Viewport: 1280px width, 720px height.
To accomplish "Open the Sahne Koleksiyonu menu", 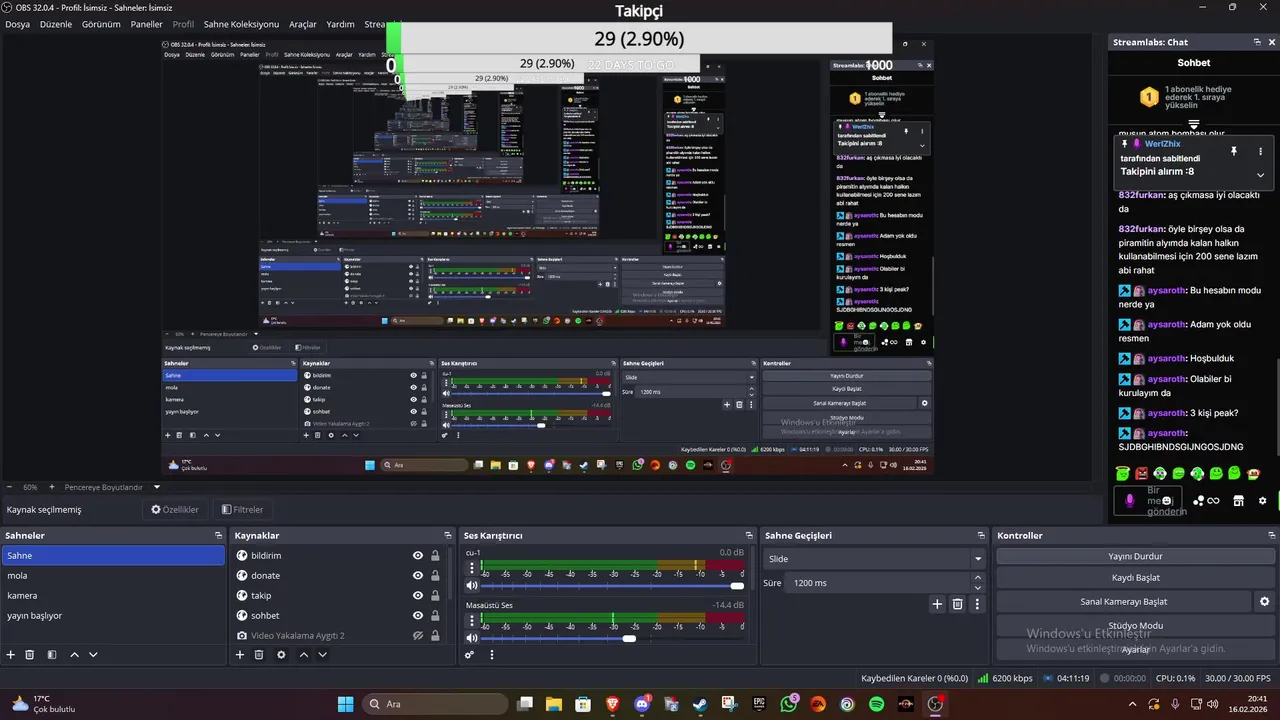I will click(x=241, y=24).
